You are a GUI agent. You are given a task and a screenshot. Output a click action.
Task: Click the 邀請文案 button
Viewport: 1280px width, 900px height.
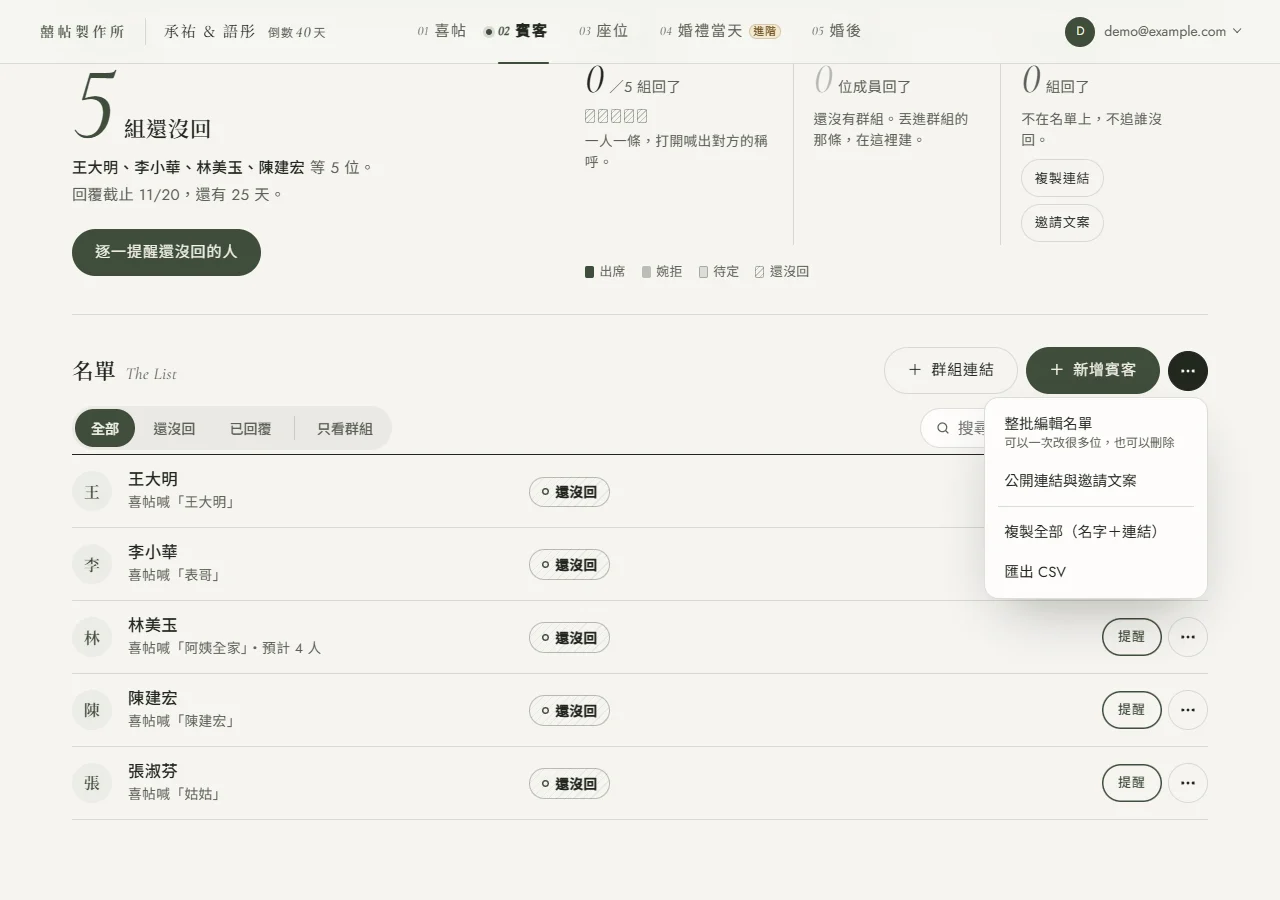click(x=1062, y=222)
